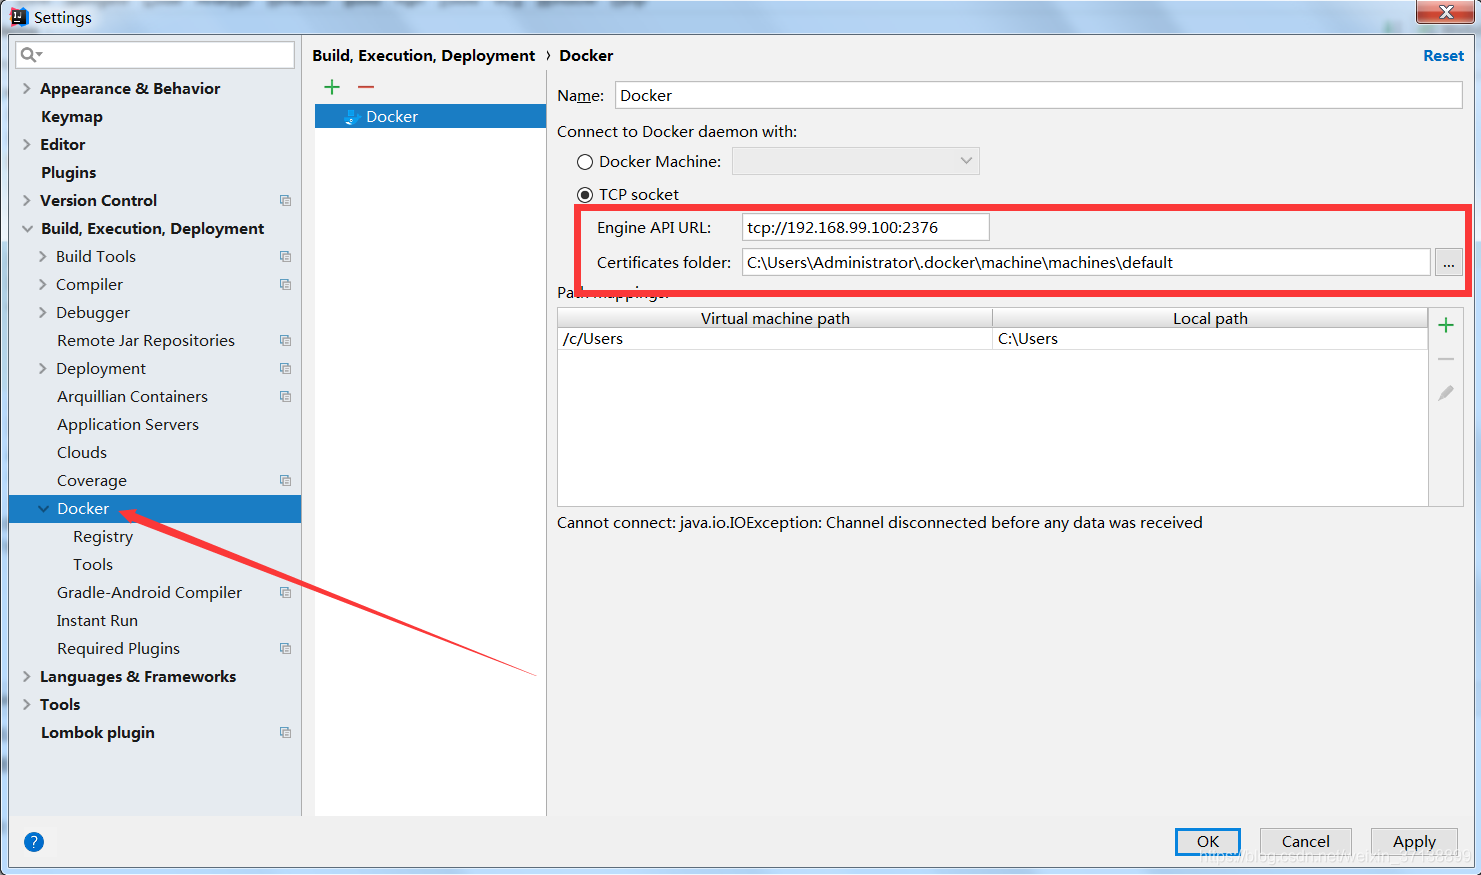
Task: Expand Version Control section
Action: tap(27, 201)
